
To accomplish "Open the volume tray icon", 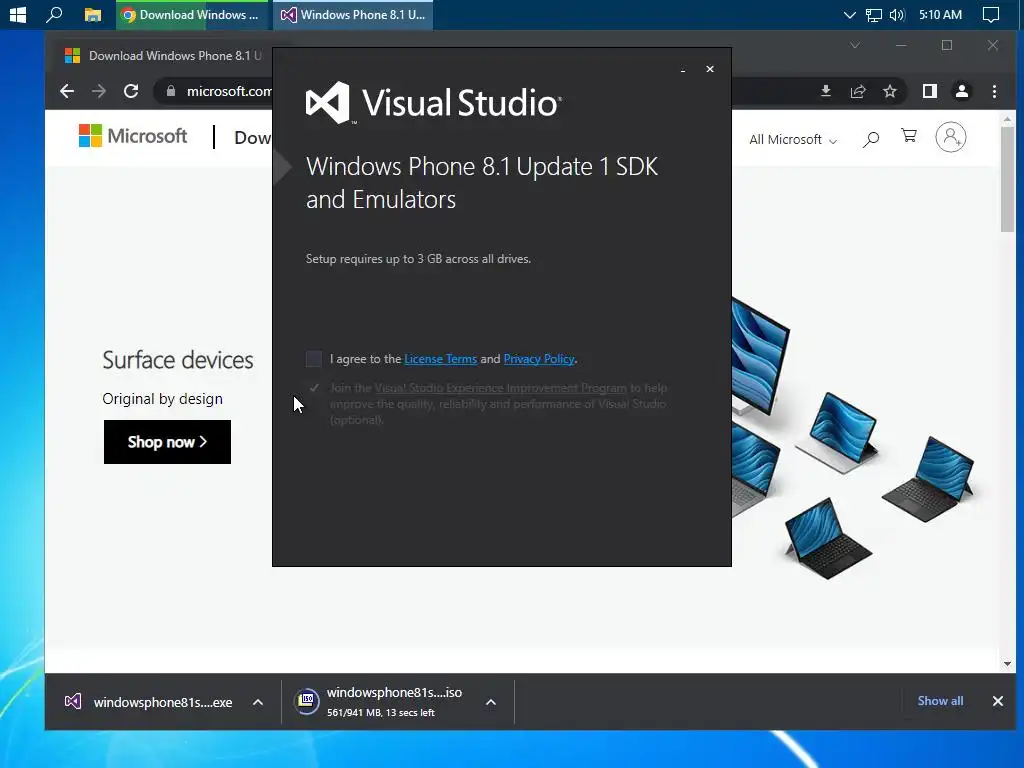I will [x=897, y=14].
